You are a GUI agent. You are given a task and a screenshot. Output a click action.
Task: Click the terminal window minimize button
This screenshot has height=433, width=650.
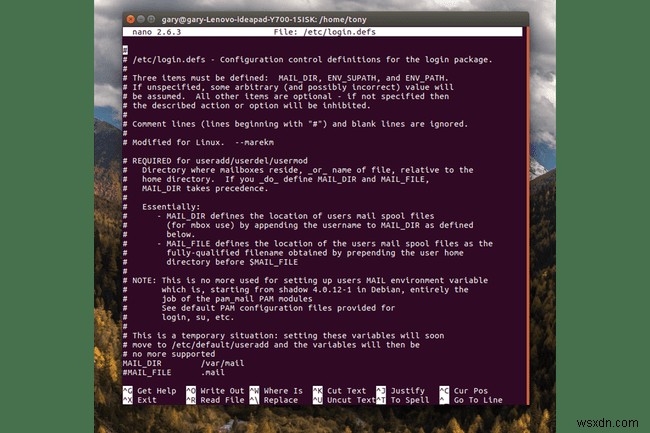[x=141, y=19]
